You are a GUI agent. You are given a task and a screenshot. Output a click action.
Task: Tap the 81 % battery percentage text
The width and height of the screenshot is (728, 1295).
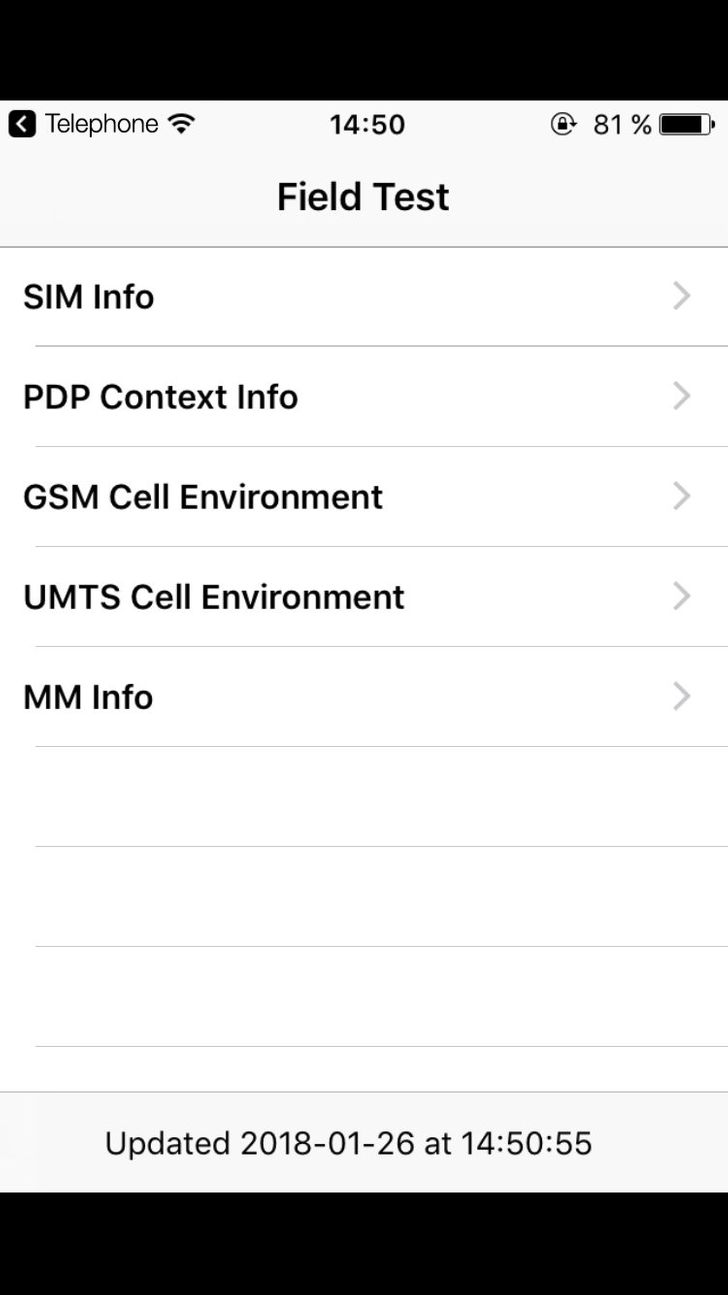coord(621,124)
